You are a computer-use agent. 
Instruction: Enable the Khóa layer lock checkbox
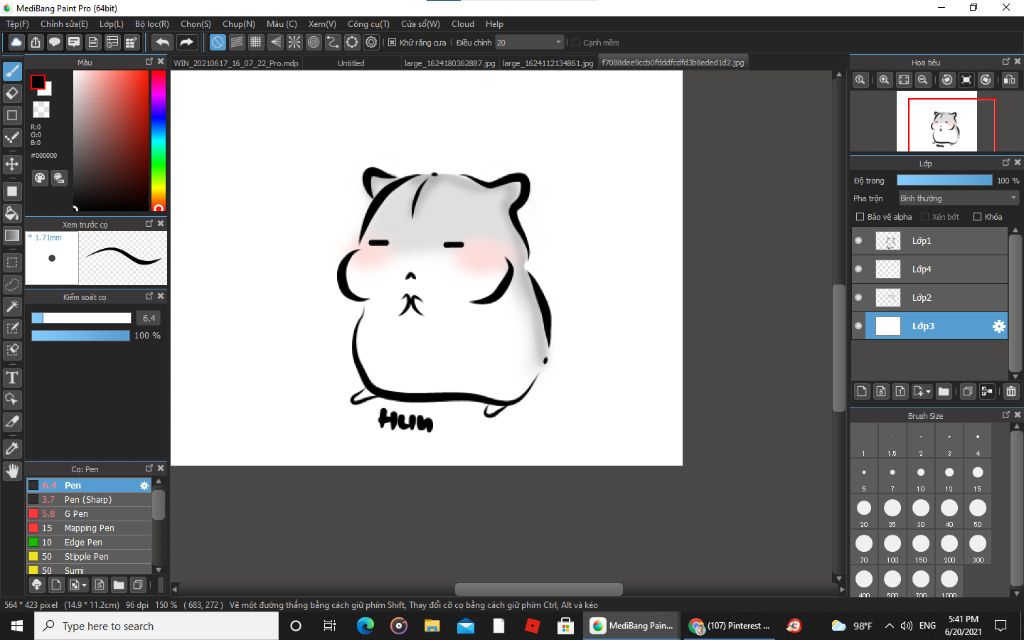coord(977,217)
